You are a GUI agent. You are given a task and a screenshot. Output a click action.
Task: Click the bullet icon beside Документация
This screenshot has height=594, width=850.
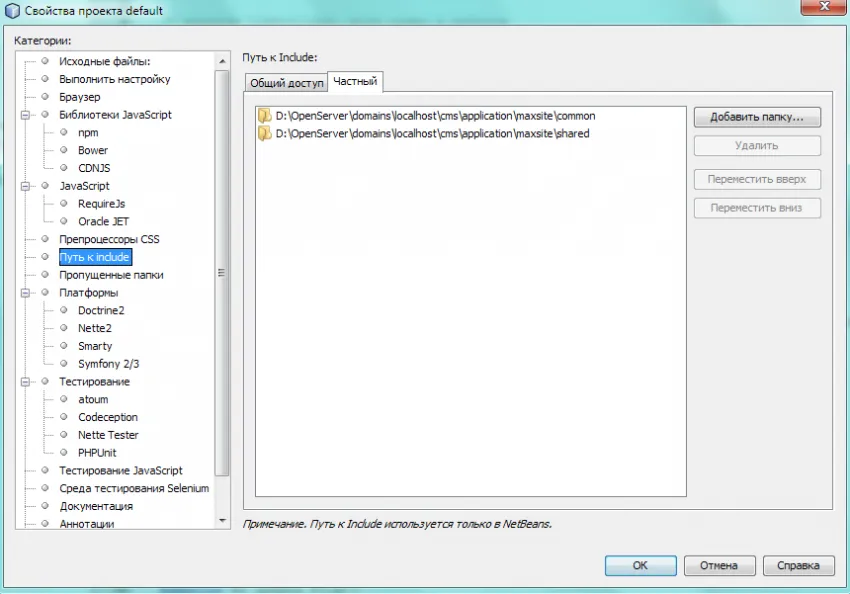(45, 506)
